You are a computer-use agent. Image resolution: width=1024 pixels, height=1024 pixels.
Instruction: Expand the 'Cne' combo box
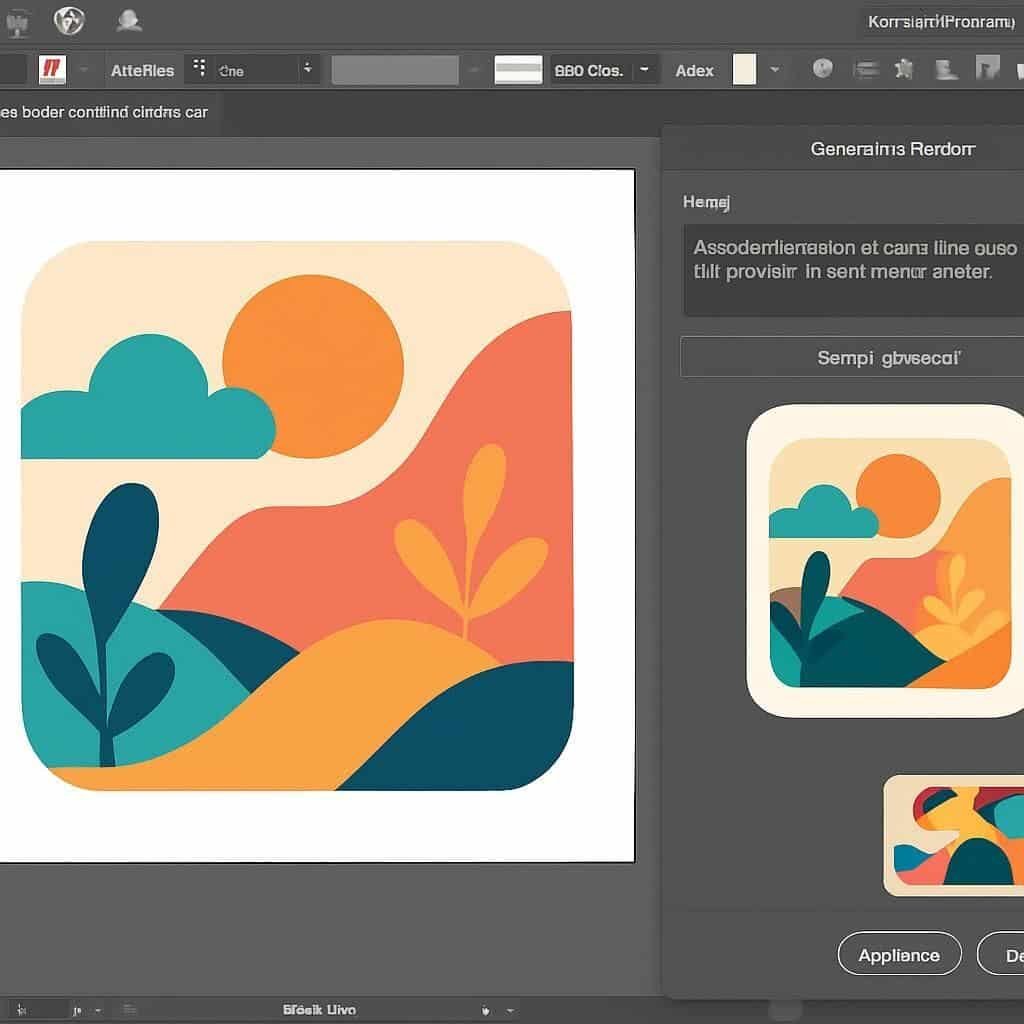308,69
